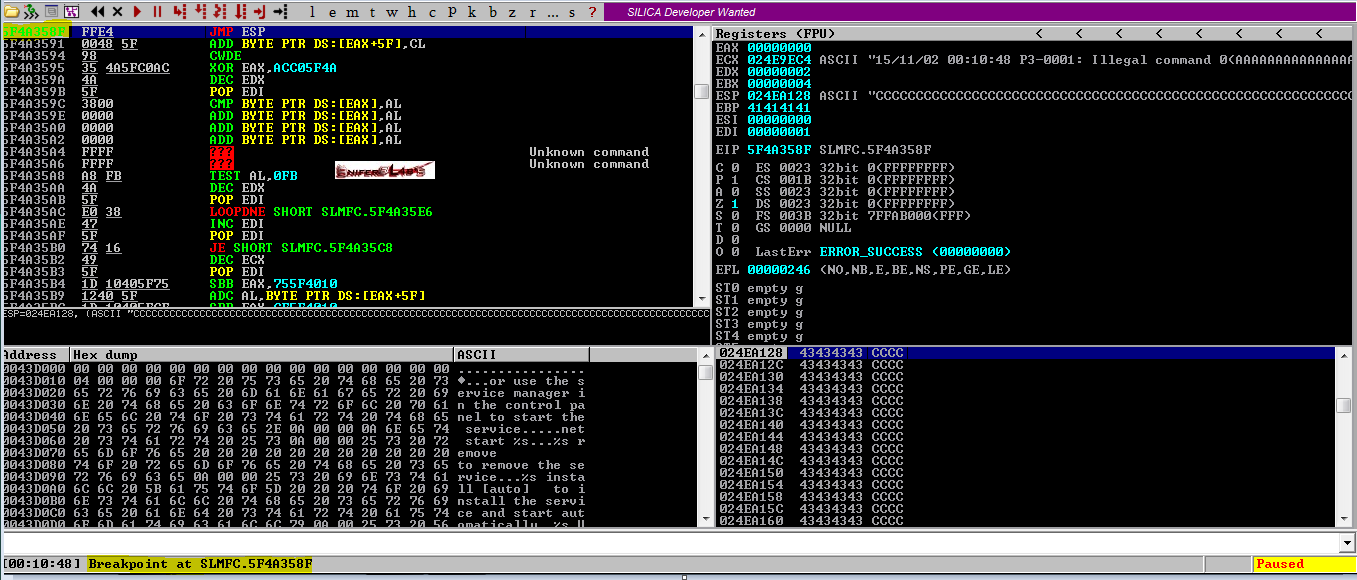Image resolution: width=1357 pixels, height=580 pixels.
Task: Open Executable modules via 'e' button
Action: pos(332,12)
